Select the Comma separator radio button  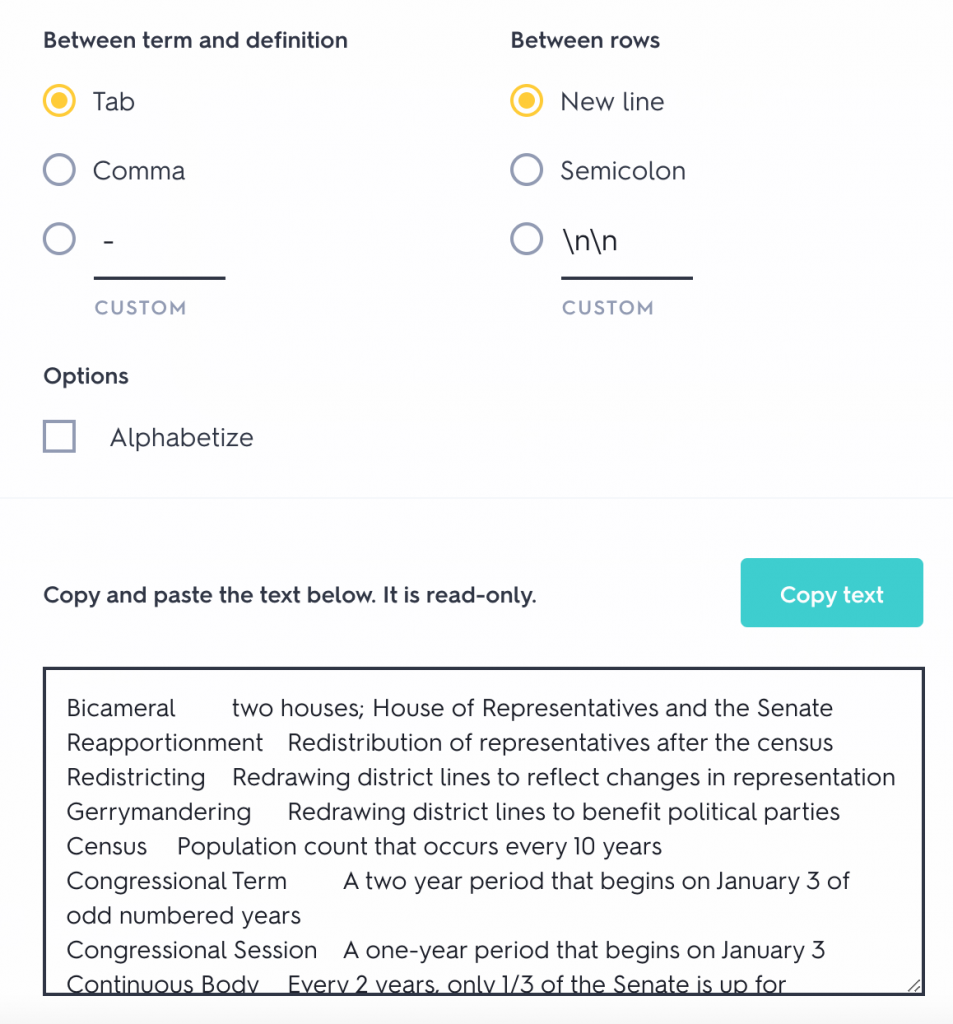tap(59, 170)
